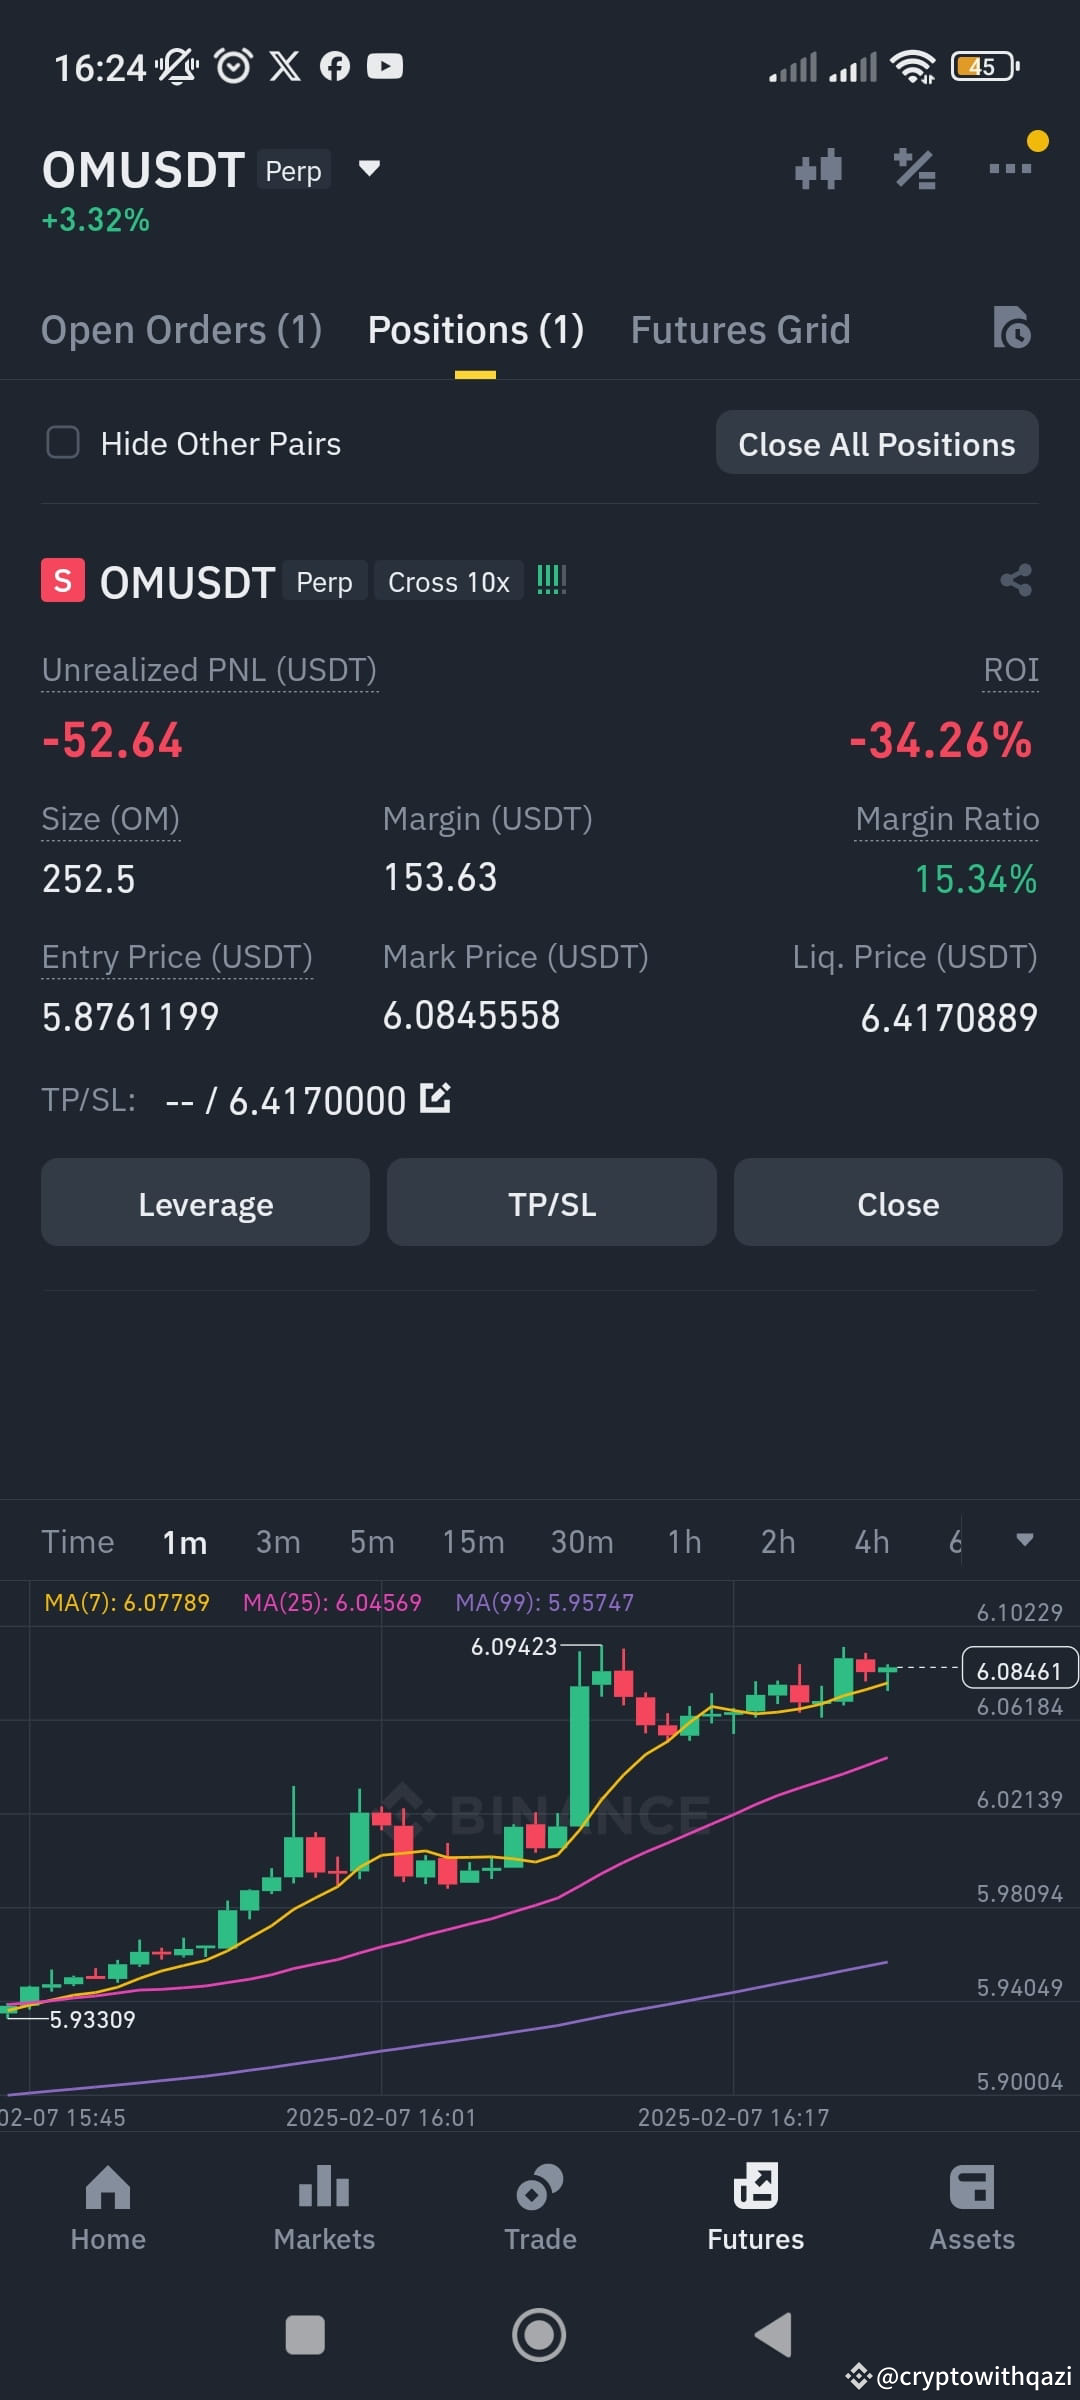Screen dimensions: 1080x2400
Task: Select the Time chart view
Action: 78,1541
